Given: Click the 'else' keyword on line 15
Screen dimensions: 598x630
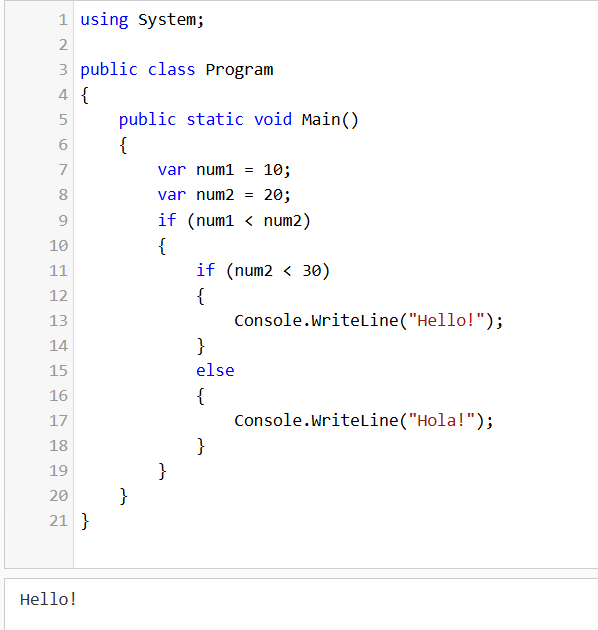Looking at the screenshot, I should click(215, 370).
